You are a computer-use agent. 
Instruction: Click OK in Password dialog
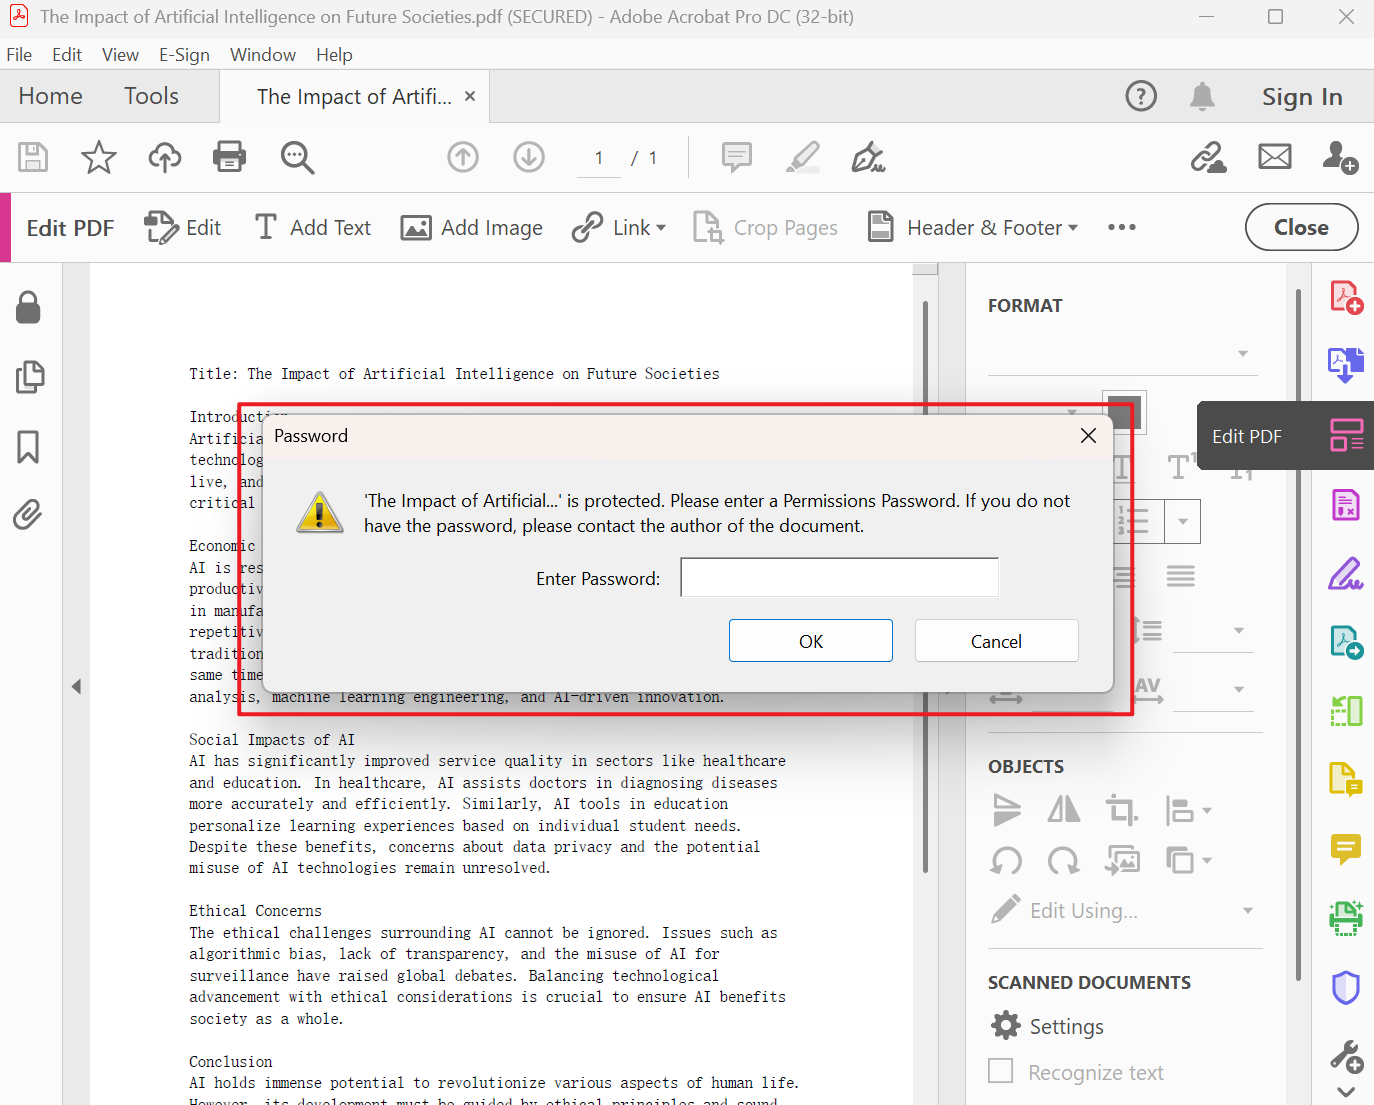coord(811,641)
